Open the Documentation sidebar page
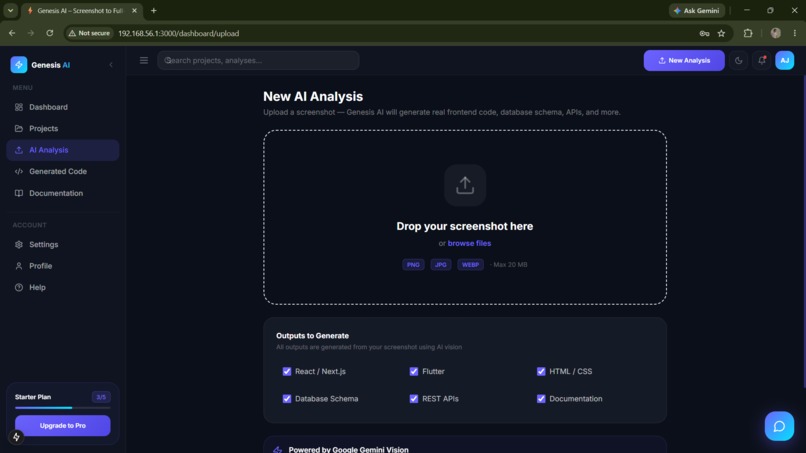The width and height of the screenshot is (806, 453). (x=63, y=193)
